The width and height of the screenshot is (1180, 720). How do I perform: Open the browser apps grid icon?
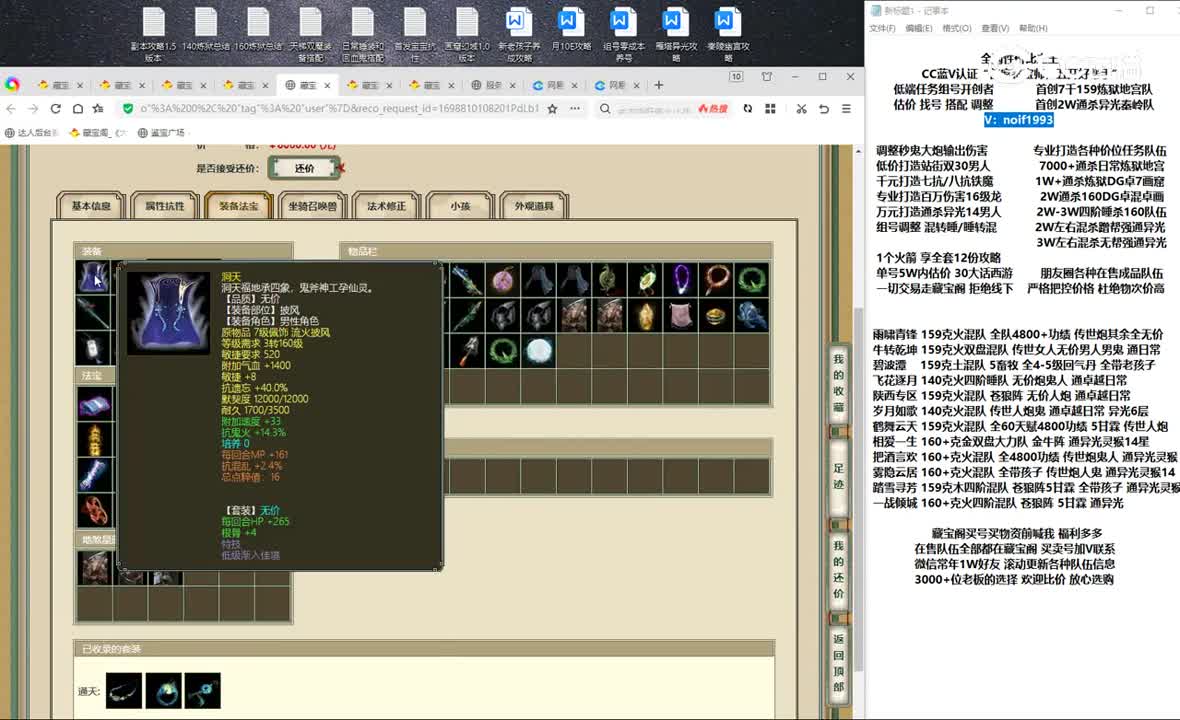770,108
